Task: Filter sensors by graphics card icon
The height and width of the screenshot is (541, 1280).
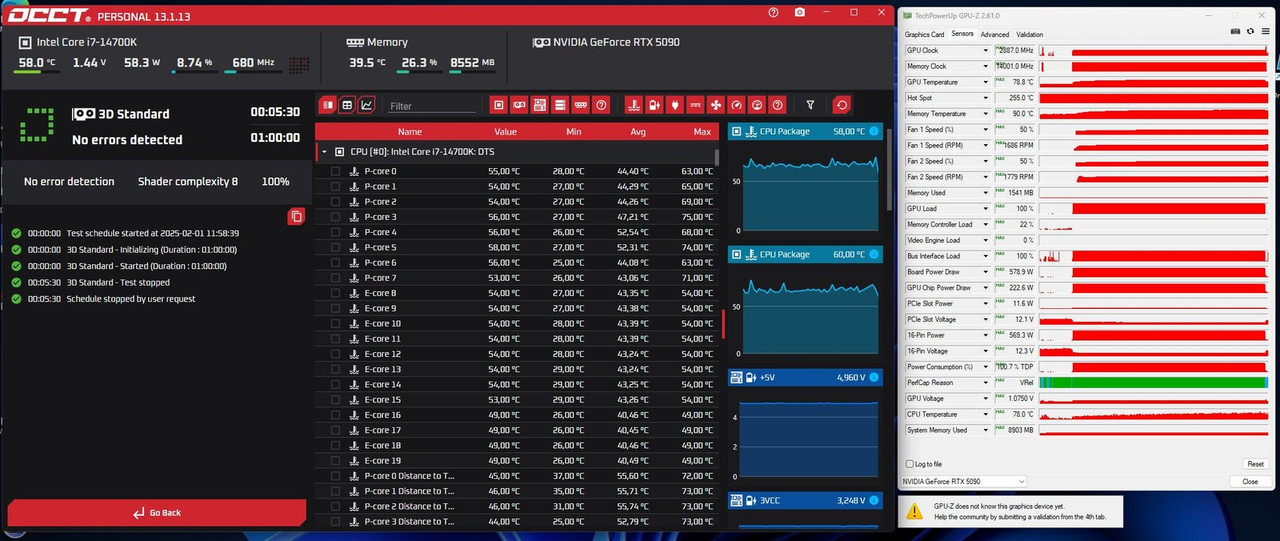Action: coord(519,105)
